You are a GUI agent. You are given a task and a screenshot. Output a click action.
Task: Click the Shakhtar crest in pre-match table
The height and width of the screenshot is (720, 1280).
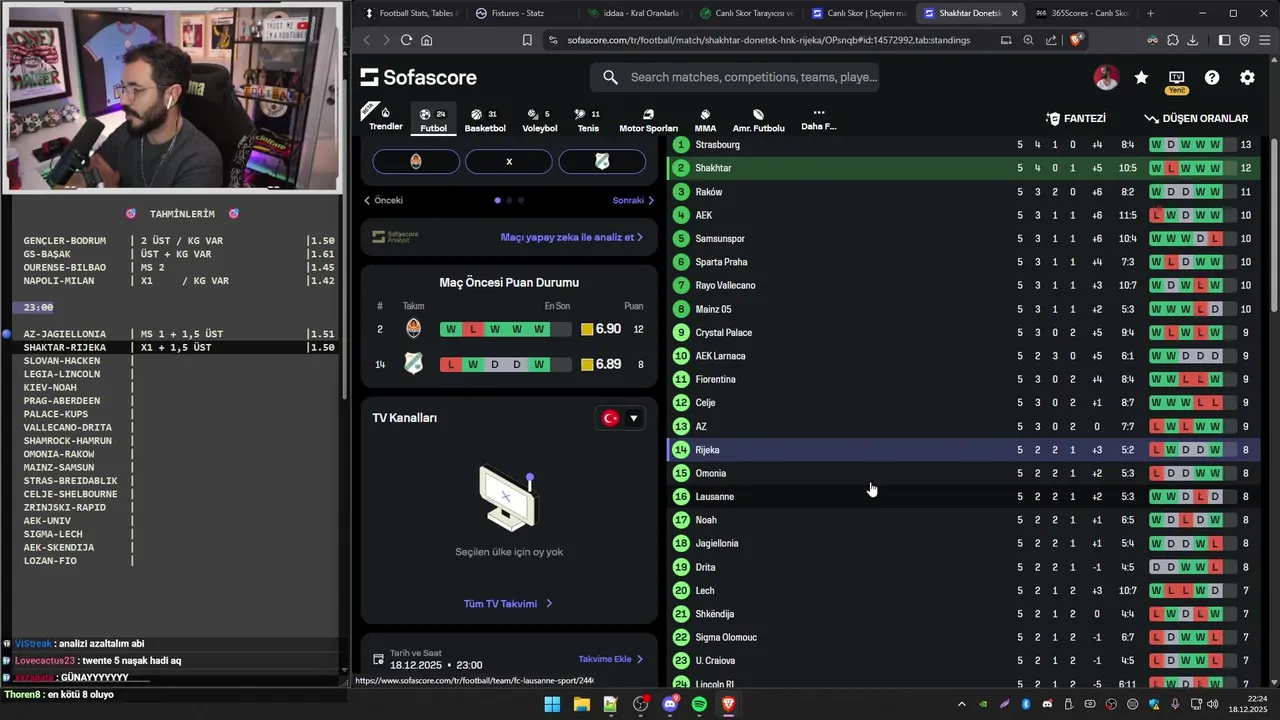pos(413,329)
